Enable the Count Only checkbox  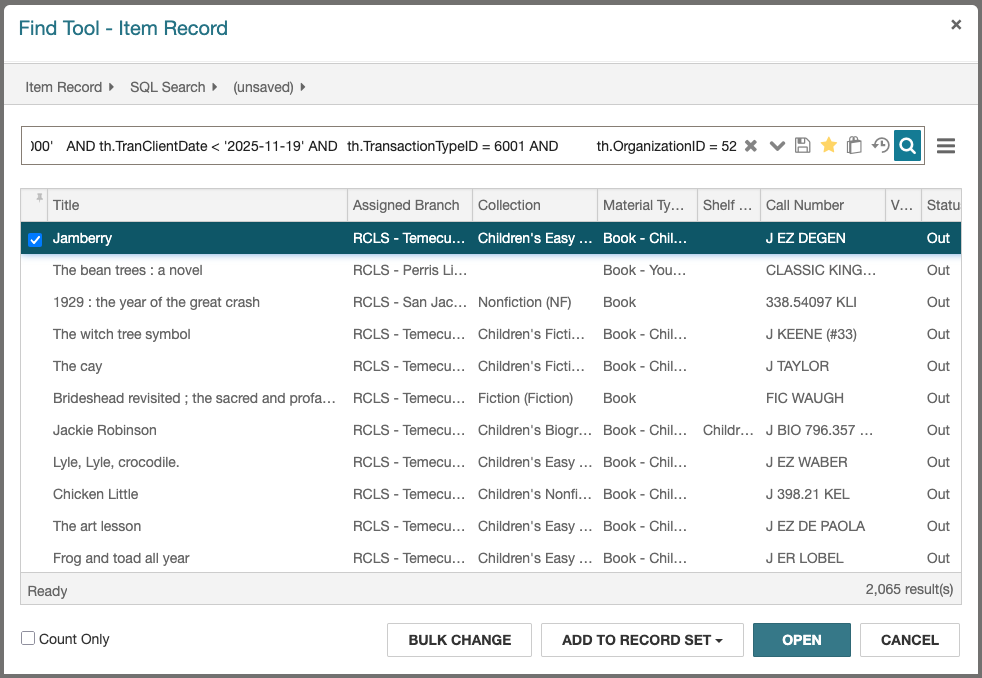tap(27, 638)
